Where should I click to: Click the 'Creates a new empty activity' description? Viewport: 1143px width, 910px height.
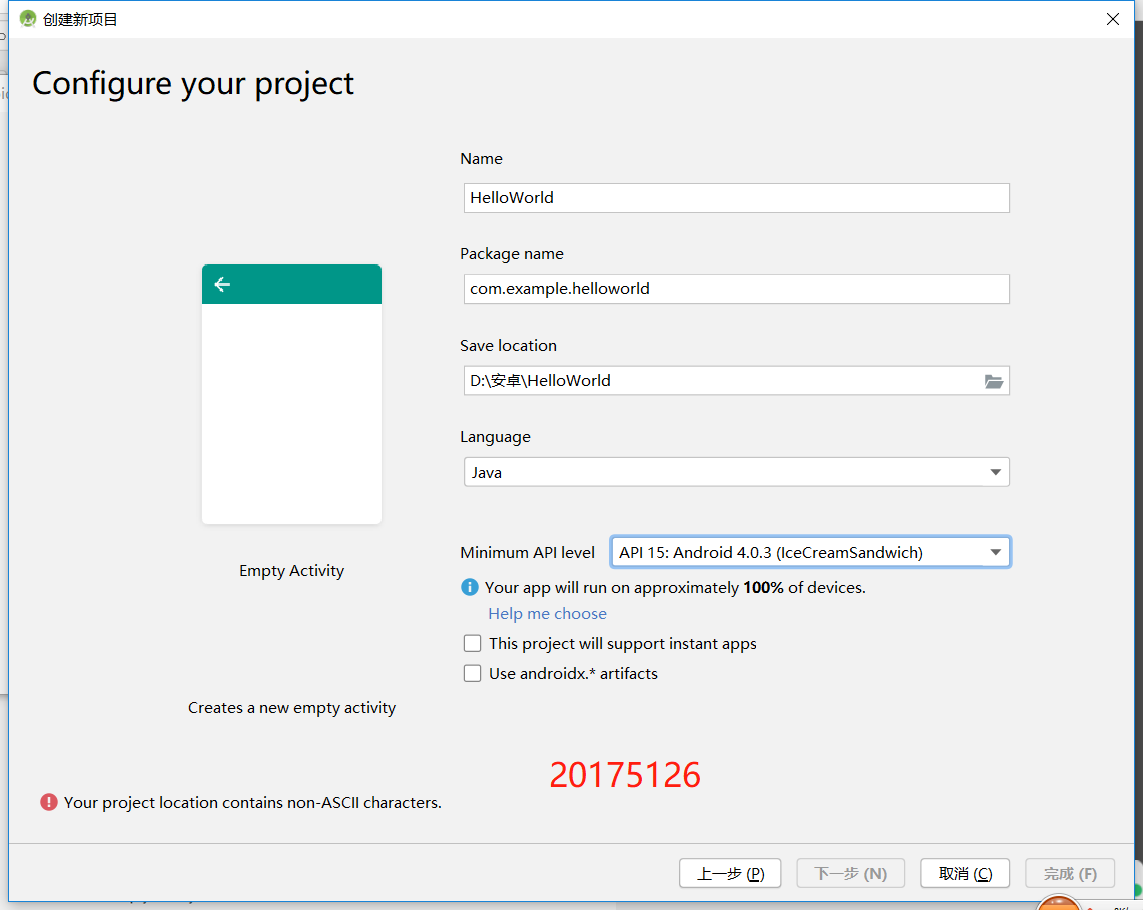pos(292,707)
